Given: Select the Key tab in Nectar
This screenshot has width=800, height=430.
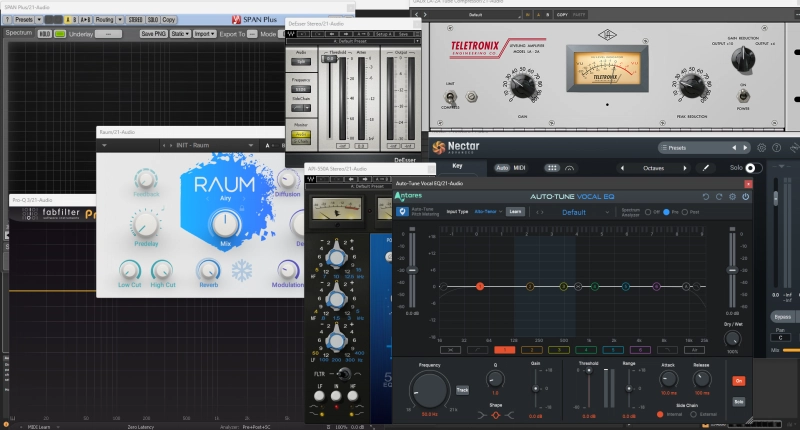Looking at the screenshot, I should (458, 167).
